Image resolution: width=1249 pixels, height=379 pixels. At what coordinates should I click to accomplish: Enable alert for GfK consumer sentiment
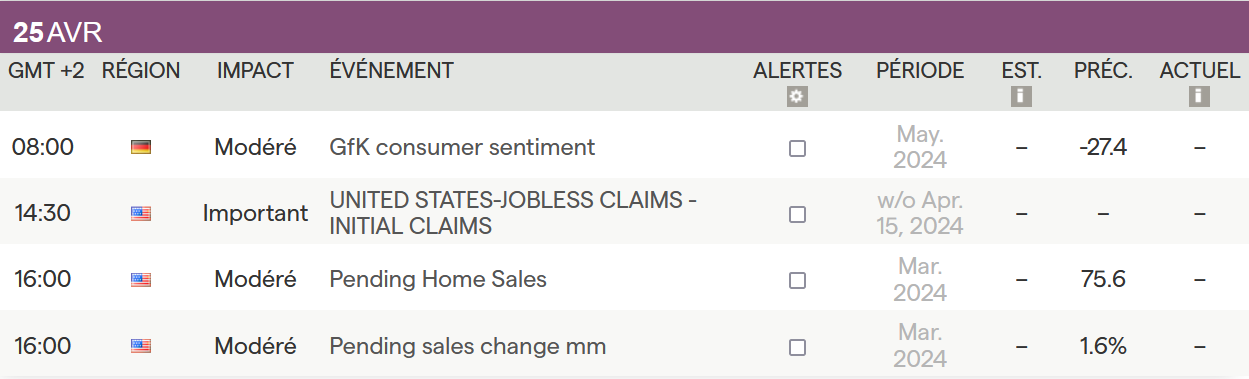pos(797,148)
